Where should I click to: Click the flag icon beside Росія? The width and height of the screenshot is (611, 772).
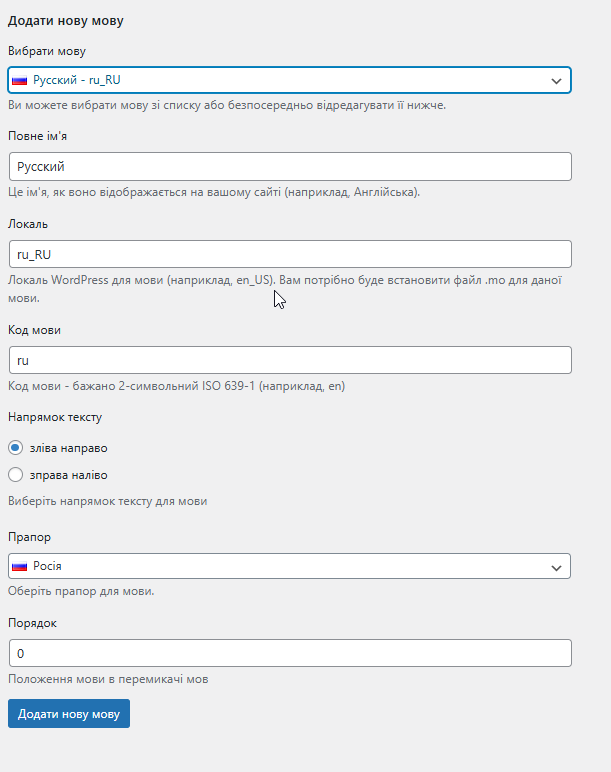[x=20, y=566]
